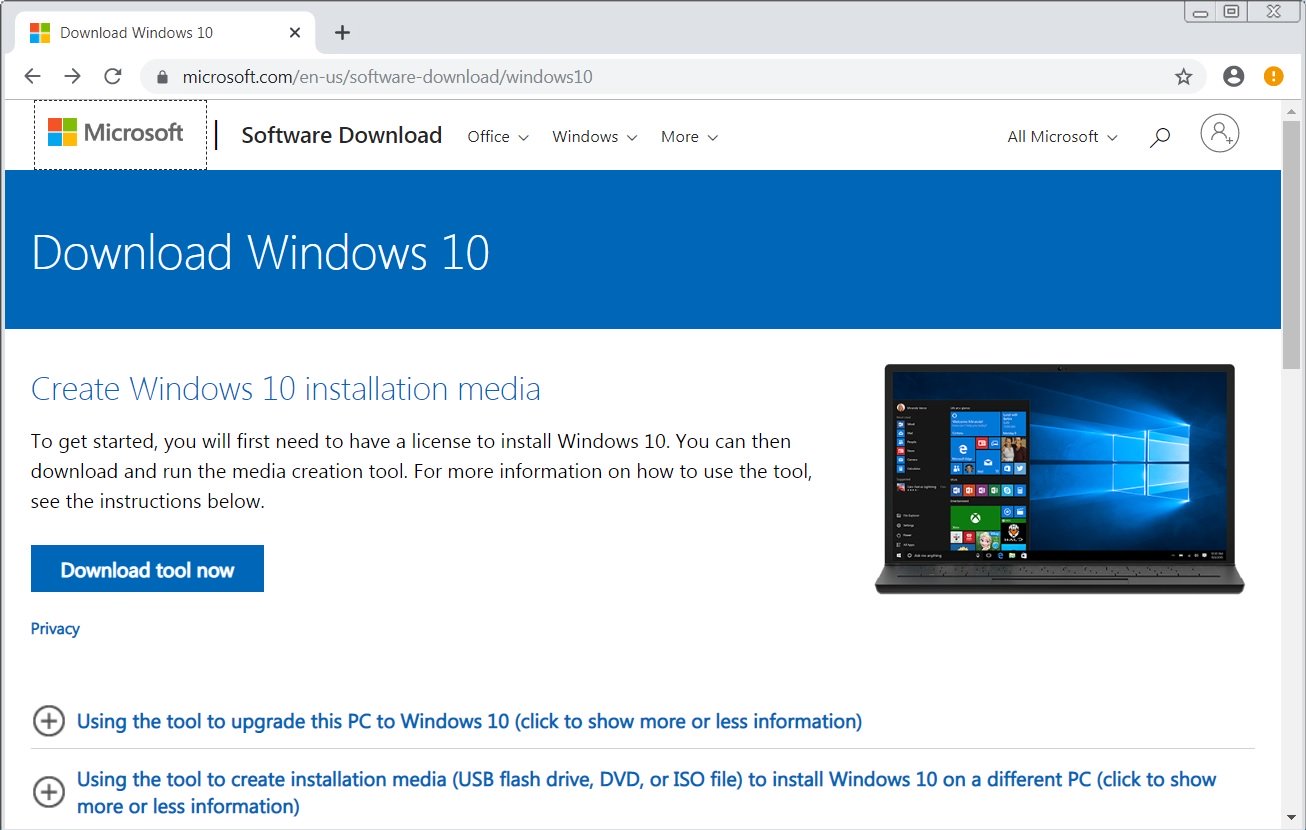Open the site search magnifier icon
The image size is (1306, 830).
coord(1160,137)
